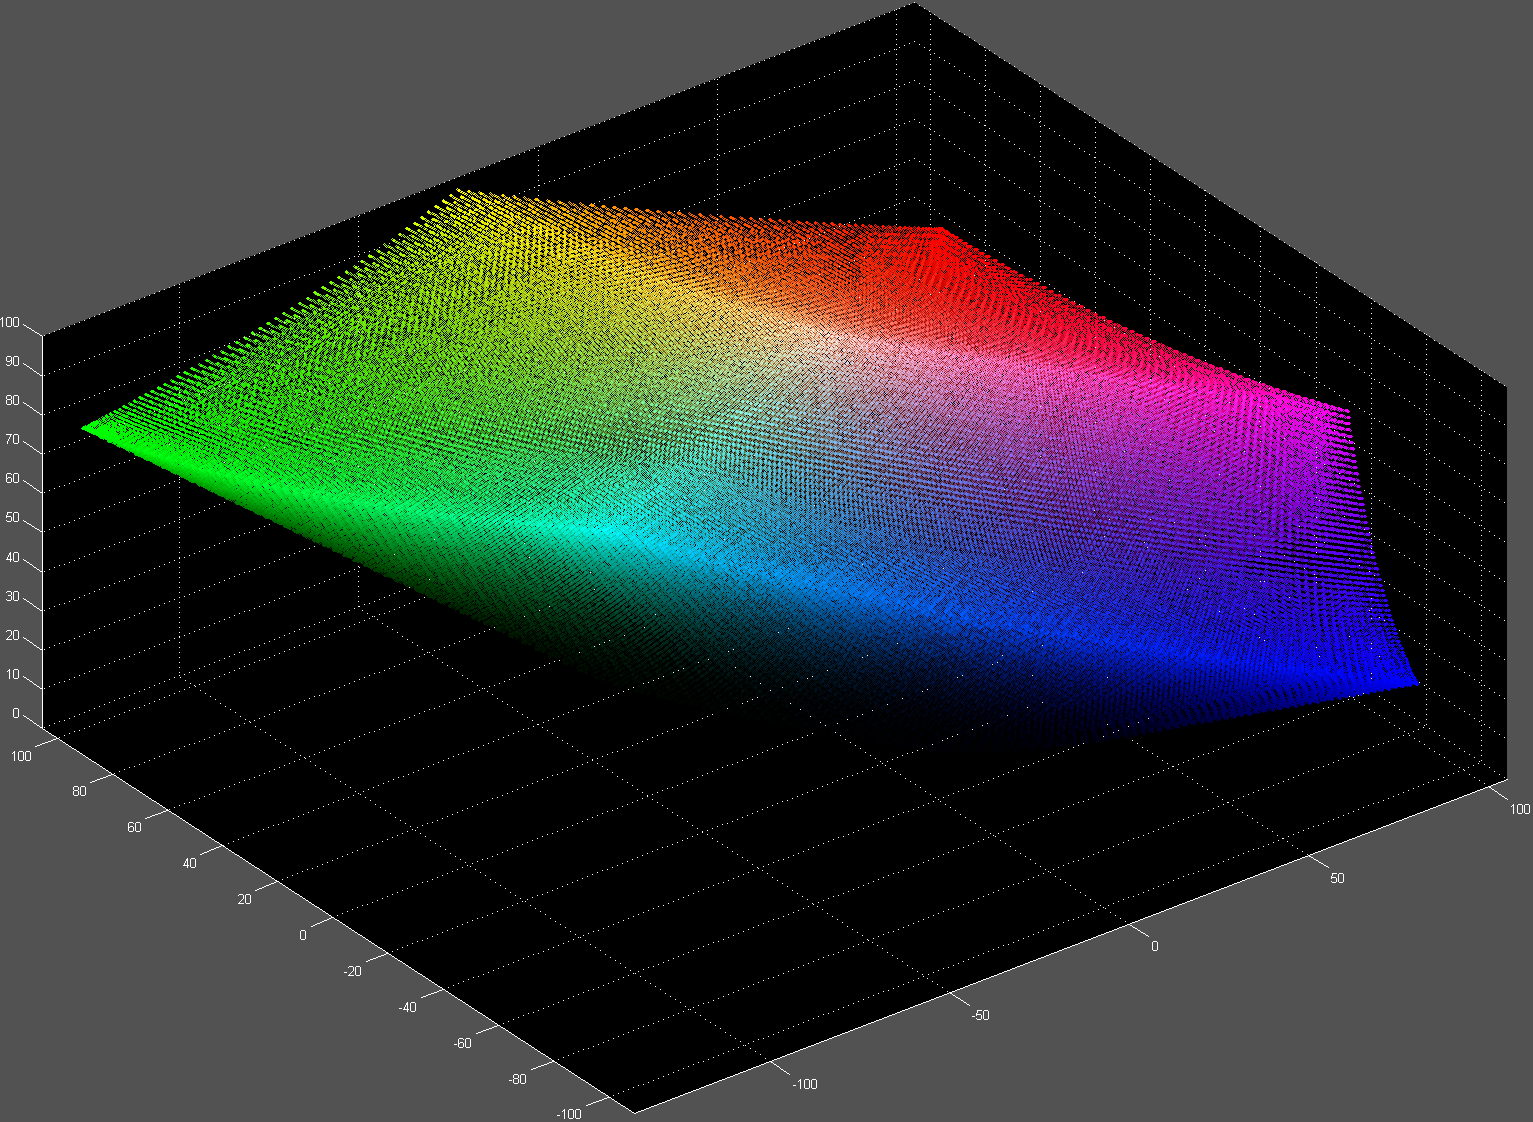Click the vertical axis tick label 60
Viewport: 1533px width, 1122px height.
(x=13, y=479)
